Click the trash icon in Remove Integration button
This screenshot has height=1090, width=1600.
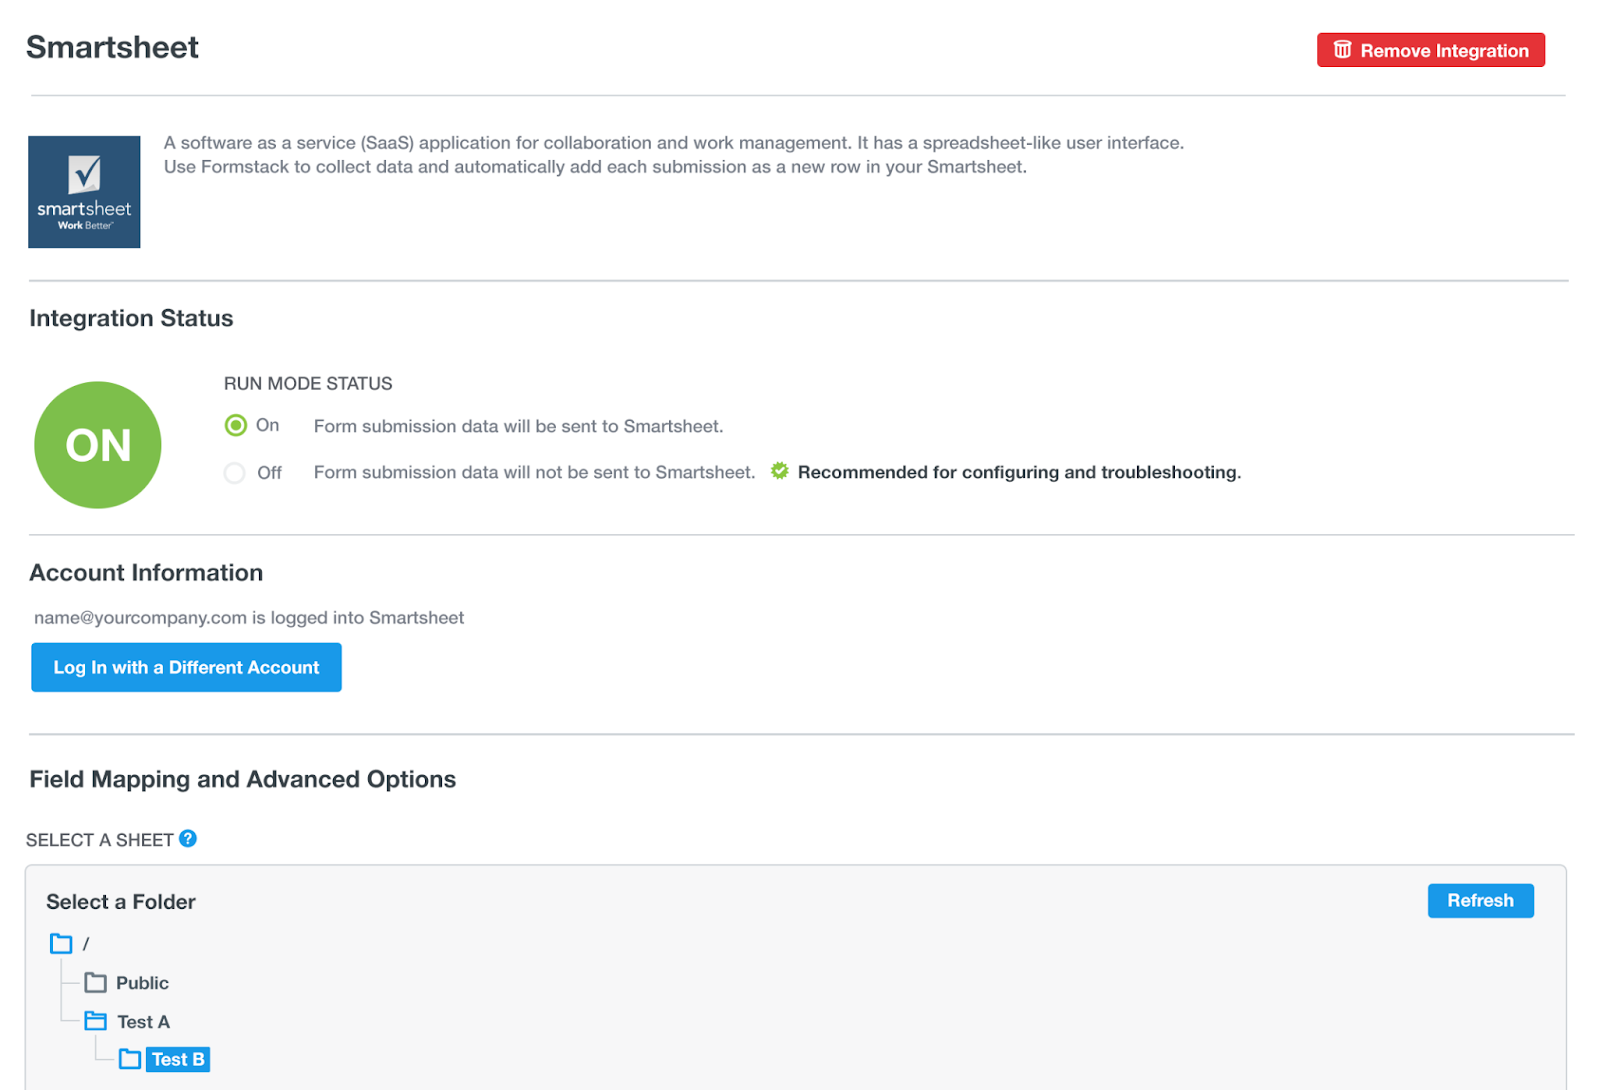click(1342, 49)
